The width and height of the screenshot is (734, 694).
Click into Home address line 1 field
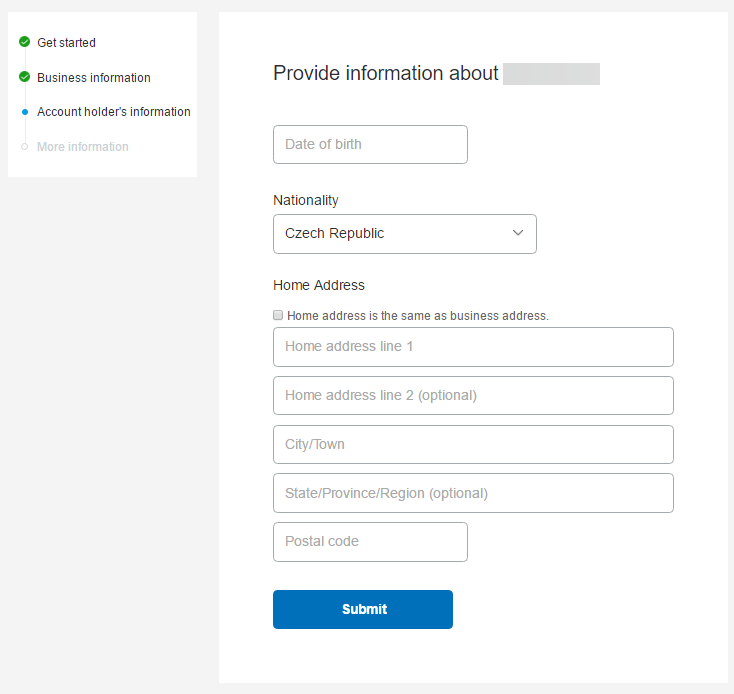pyautogui.click(x=473, y=347)
